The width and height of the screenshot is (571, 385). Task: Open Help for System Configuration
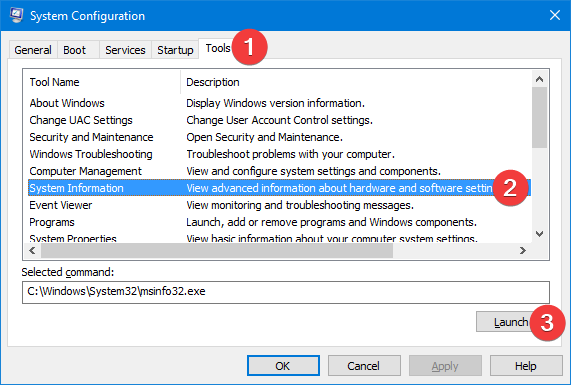[x=526, y=366]
